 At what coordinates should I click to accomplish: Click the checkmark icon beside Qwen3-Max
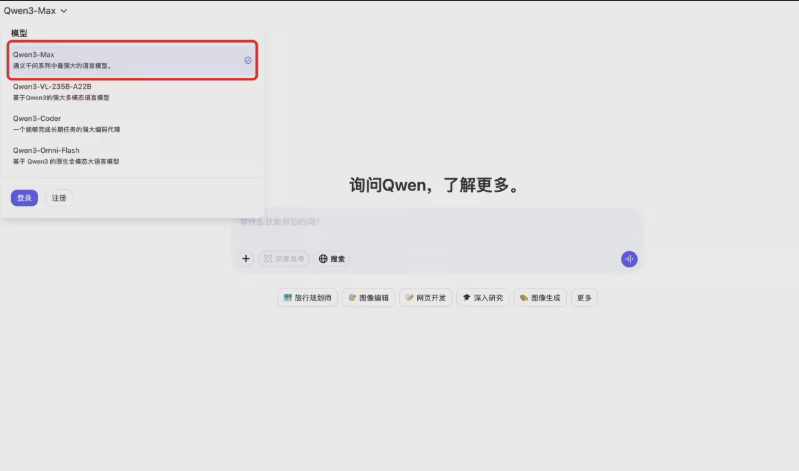click(248, 60)
